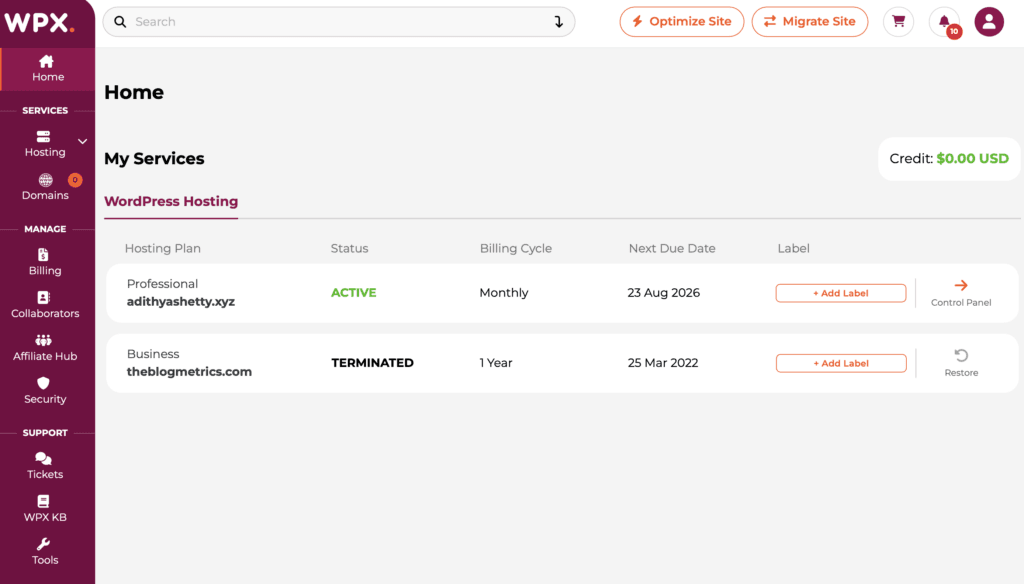Click the ACTIVE status text
The image size is (1024, 584).
click(x=353, y=293)
